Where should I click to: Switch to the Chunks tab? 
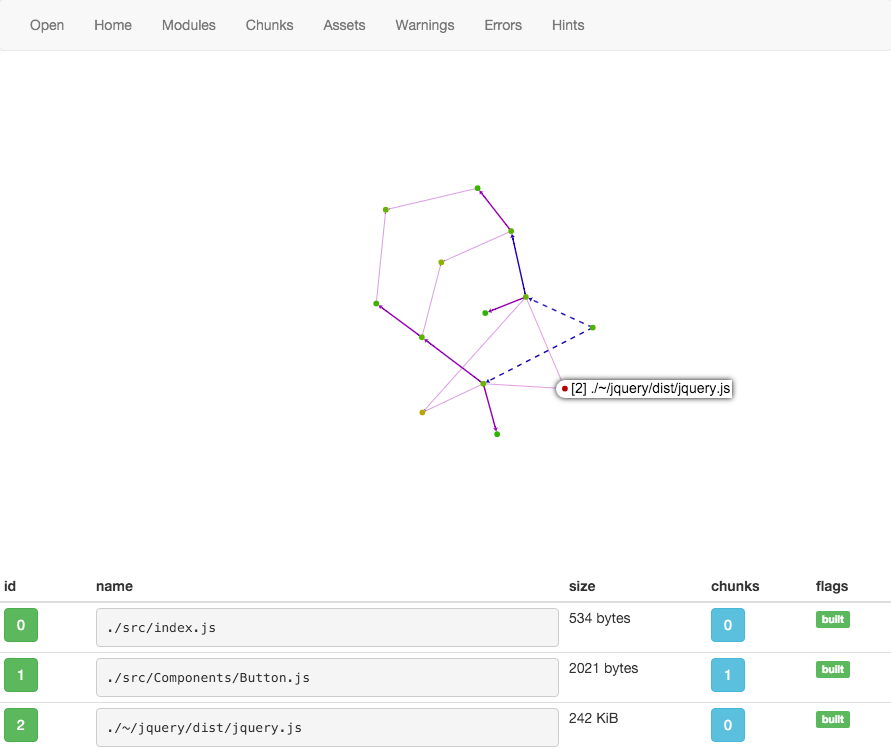point(269,25)
